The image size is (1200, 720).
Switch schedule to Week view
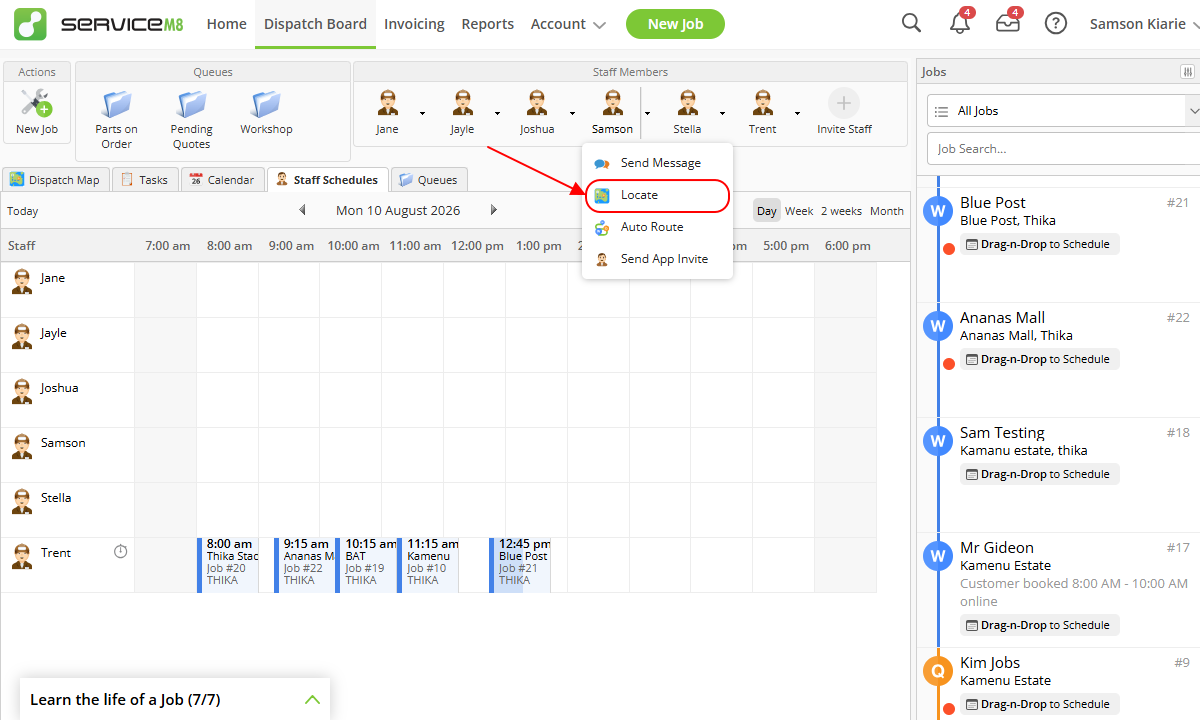point(799,211)
